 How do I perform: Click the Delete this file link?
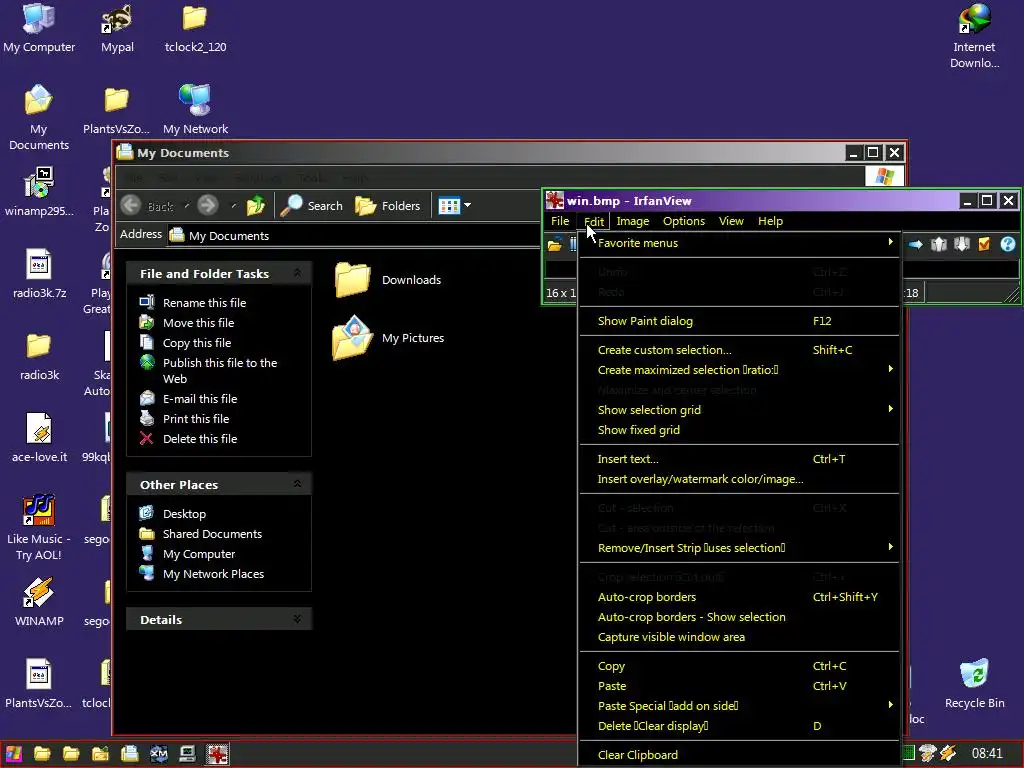pyautogui.click(x=200, y=439)
